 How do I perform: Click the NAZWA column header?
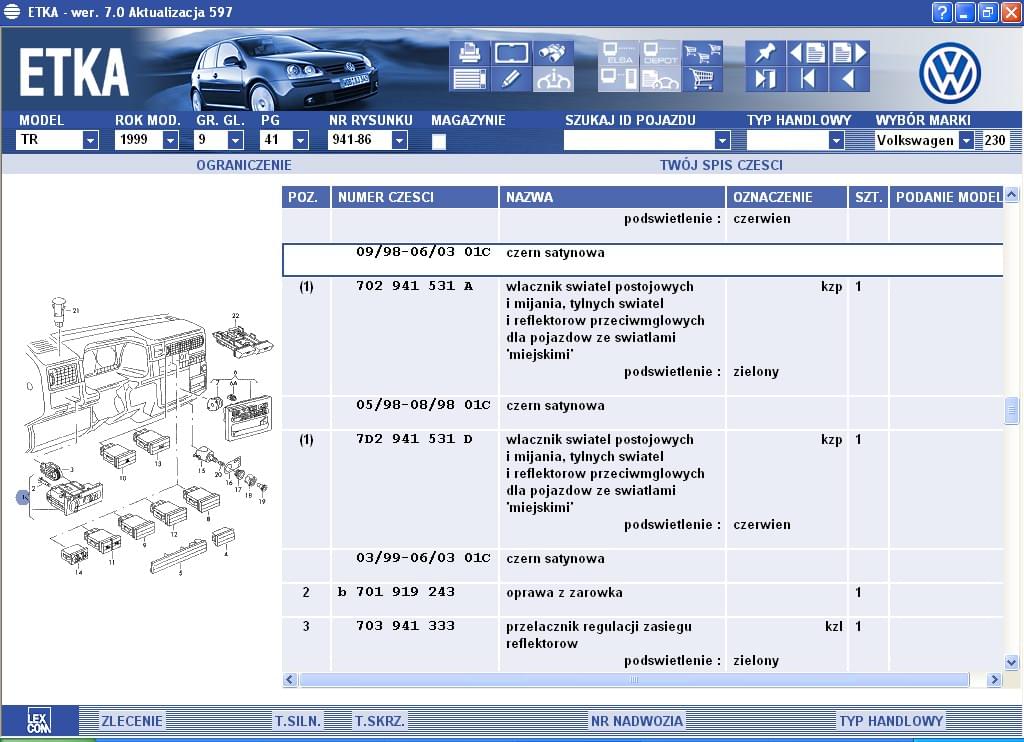pyautogui.click(x=613, y=197)
